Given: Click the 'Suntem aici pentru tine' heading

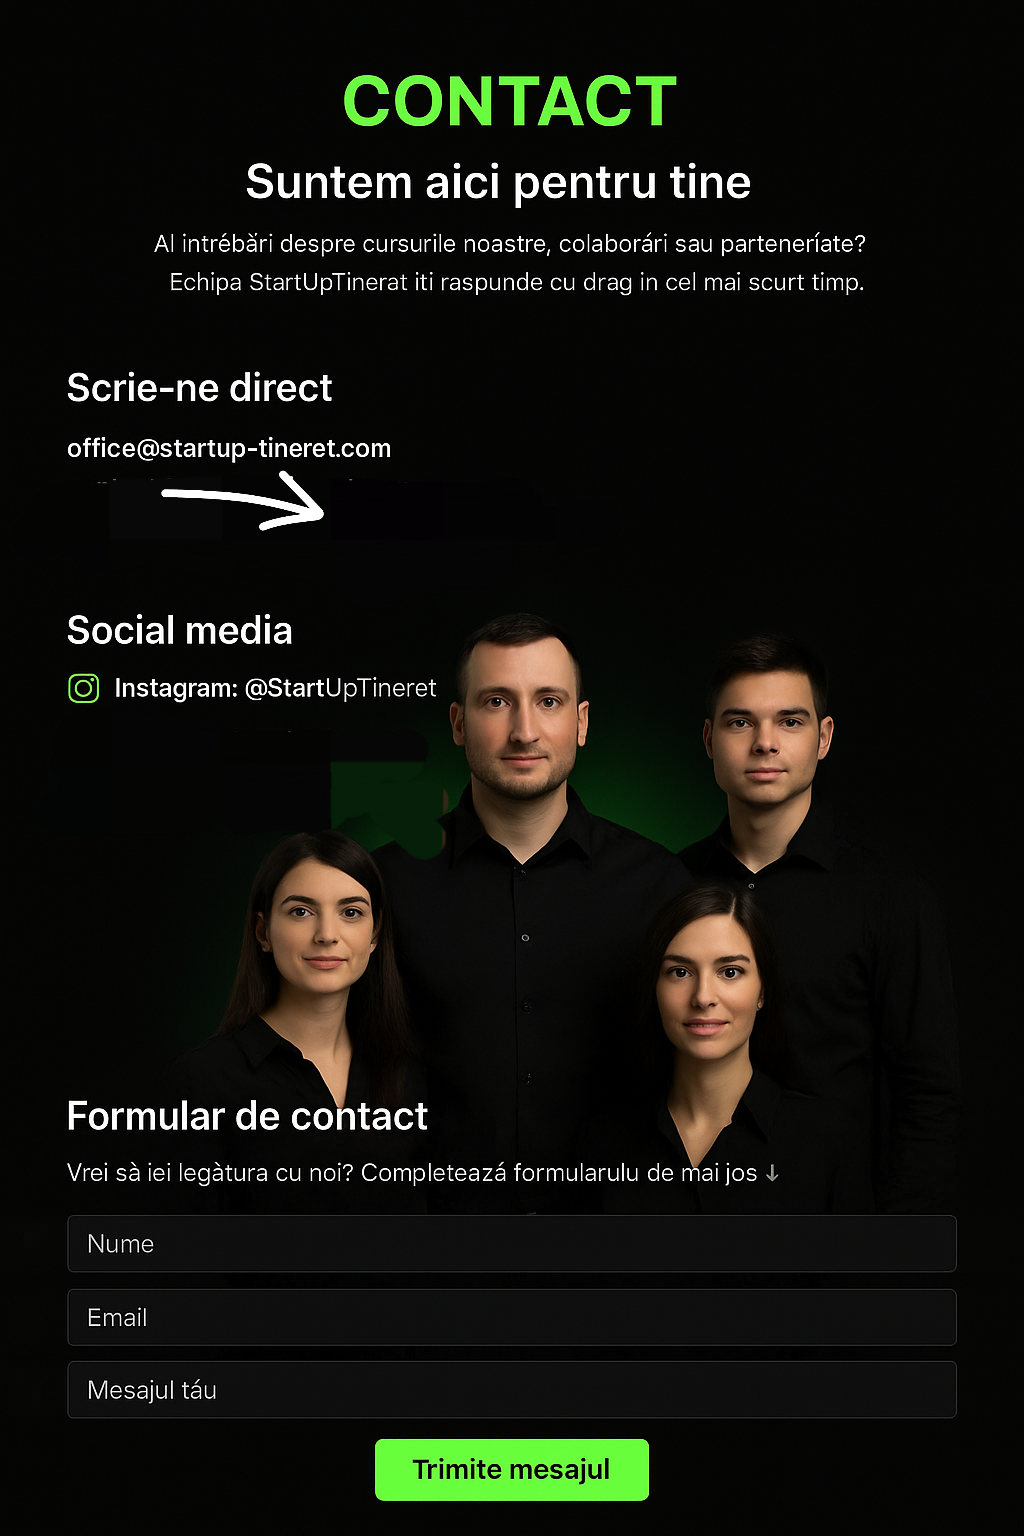Looking at the screenshot, I should point(498,182).
